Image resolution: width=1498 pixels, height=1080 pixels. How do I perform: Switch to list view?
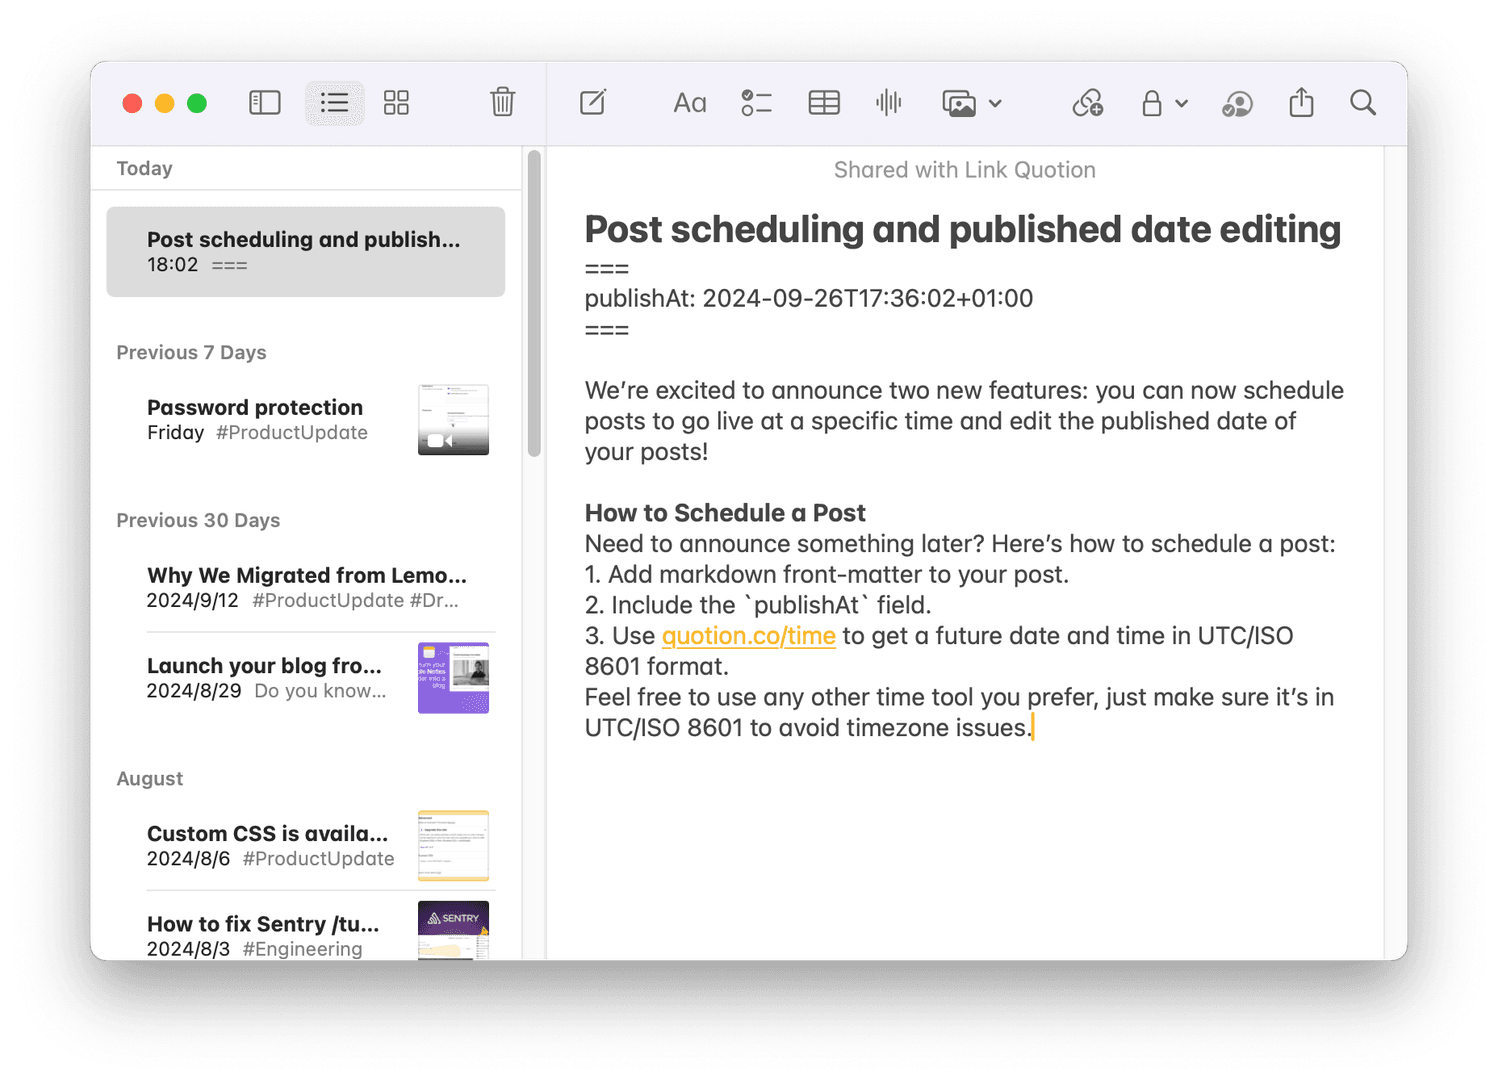[334, 103]
